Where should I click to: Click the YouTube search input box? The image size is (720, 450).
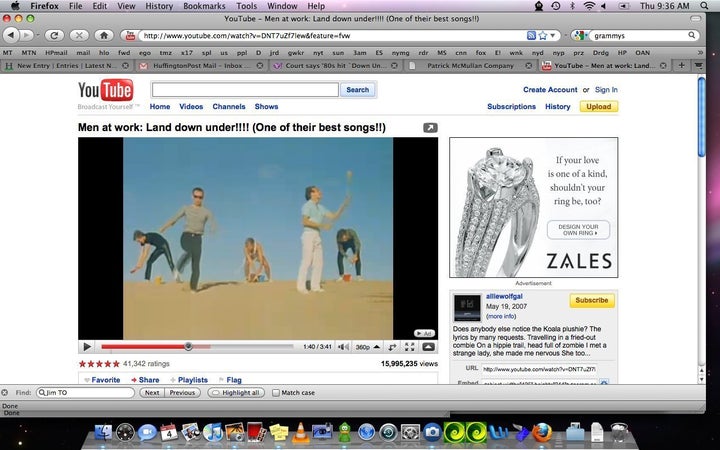tap(245, 90)
